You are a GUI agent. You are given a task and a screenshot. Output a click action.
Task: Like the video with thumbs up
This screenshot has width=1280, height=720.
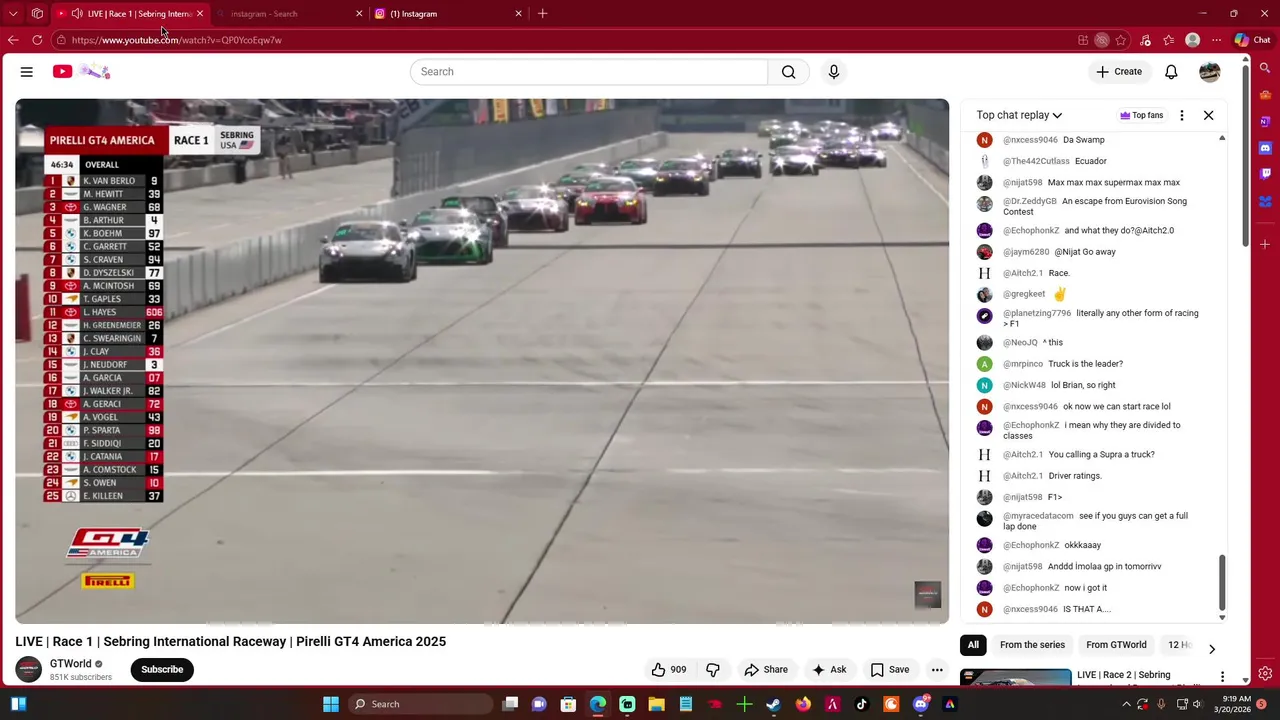click(669, 670)
